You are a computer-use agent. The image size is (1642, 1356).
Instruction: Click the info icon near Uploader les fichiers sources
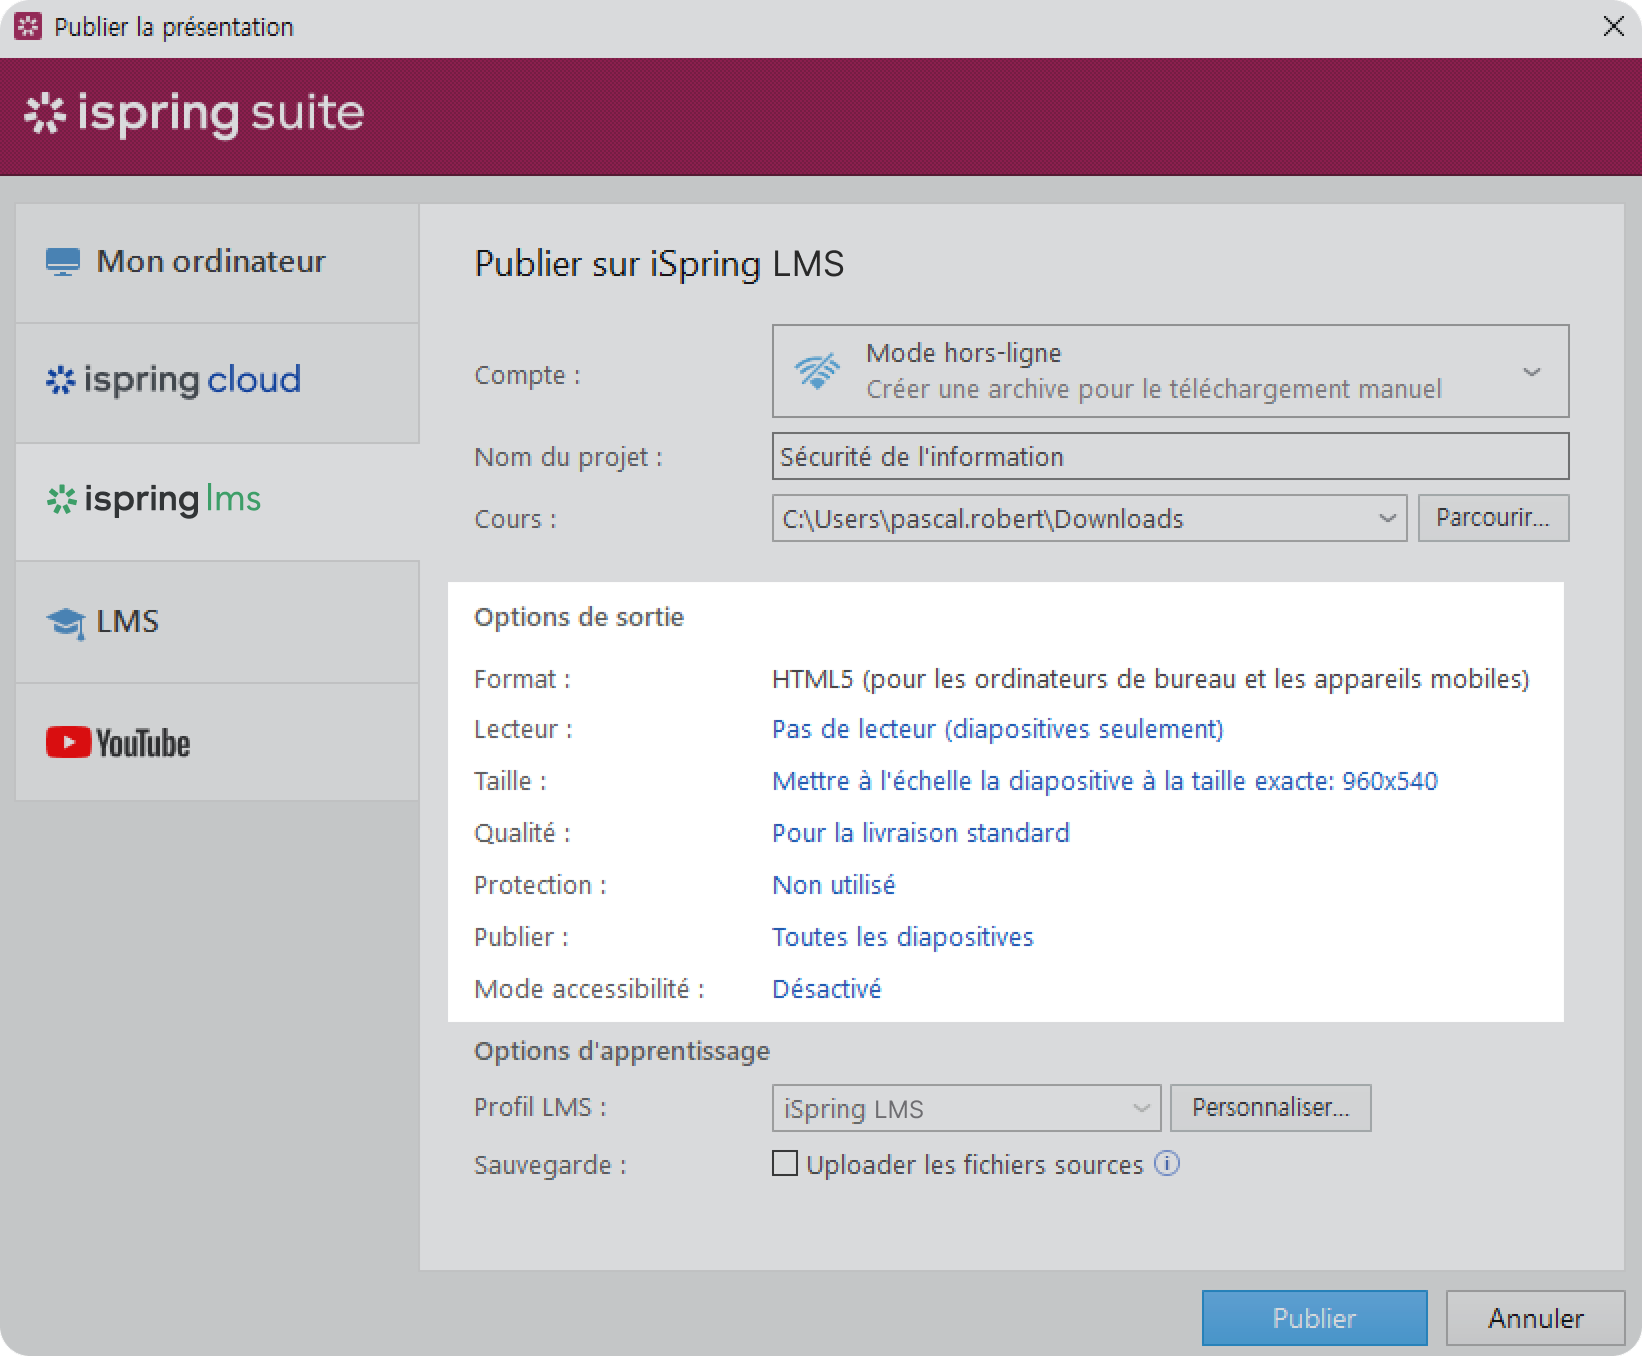click(1167, 1164)
